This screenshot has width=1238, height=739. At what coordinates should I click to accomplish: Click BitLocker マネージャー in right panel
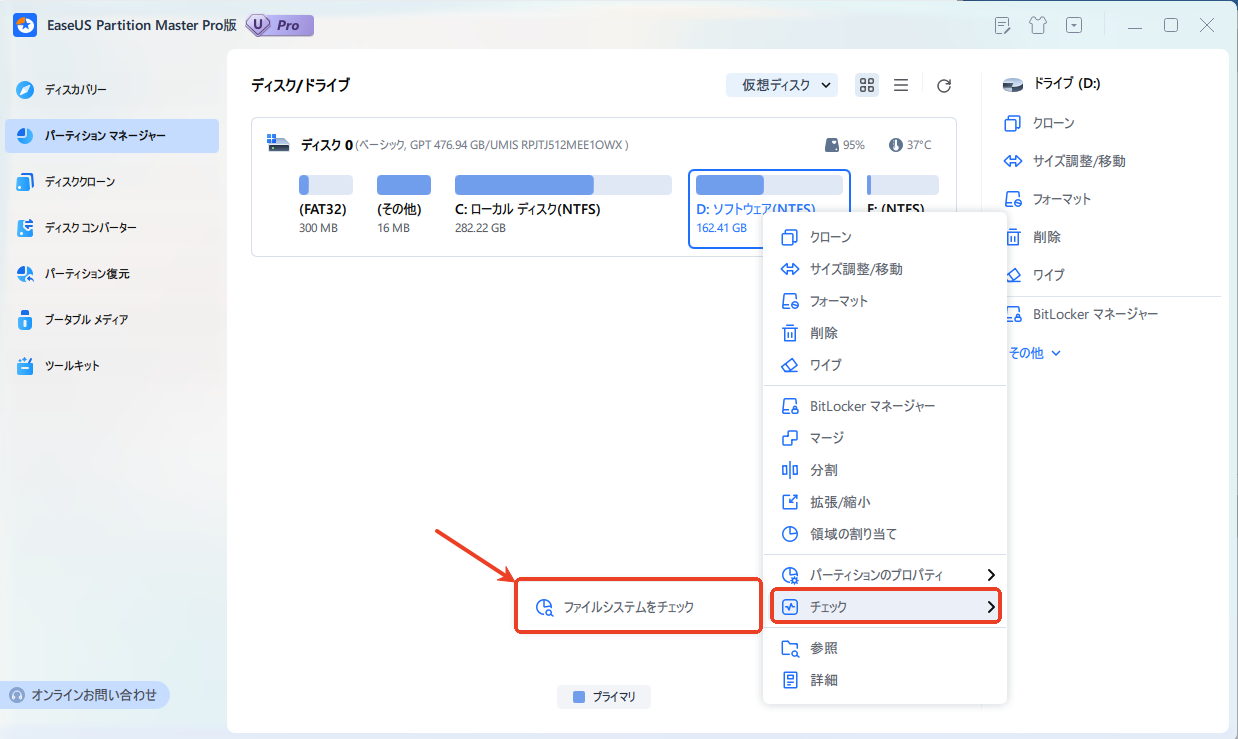coord(1081,315)
